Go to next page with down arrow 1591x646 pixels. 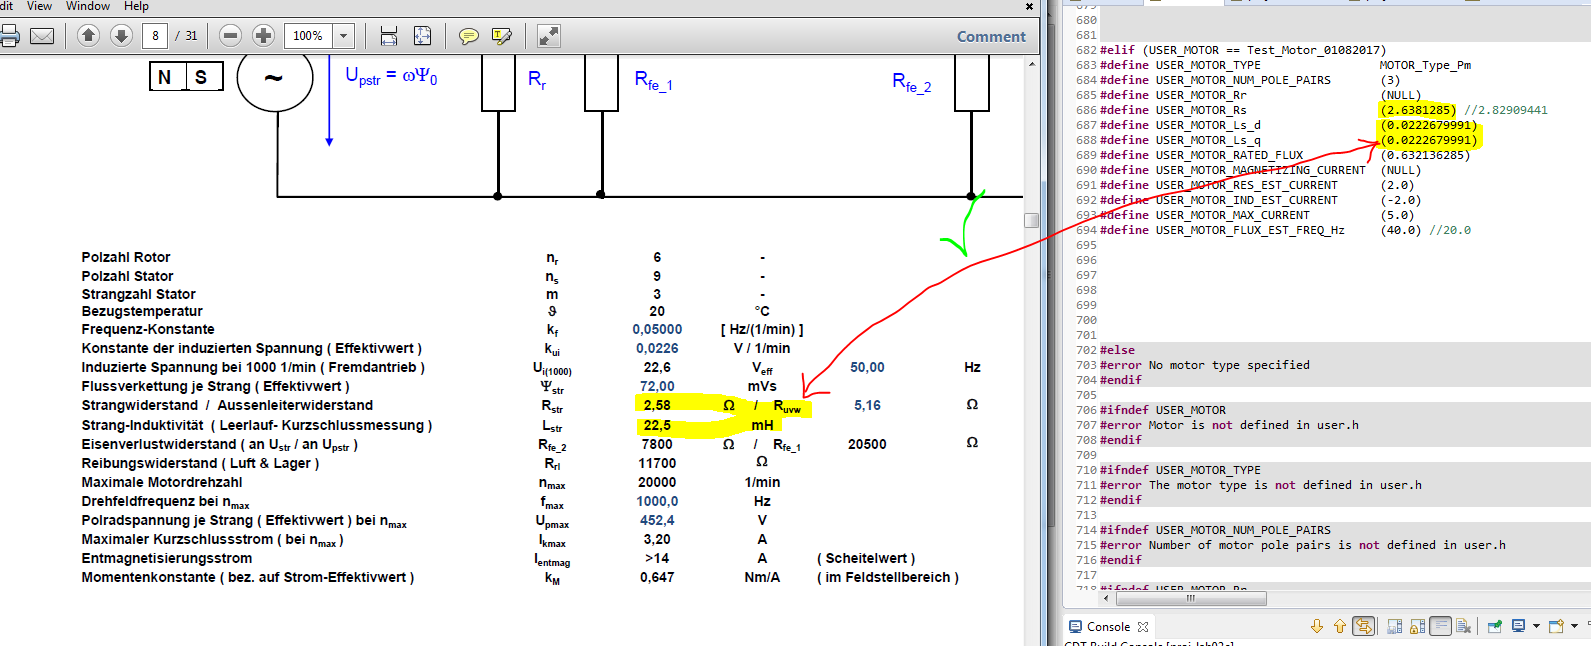[121, 36]
